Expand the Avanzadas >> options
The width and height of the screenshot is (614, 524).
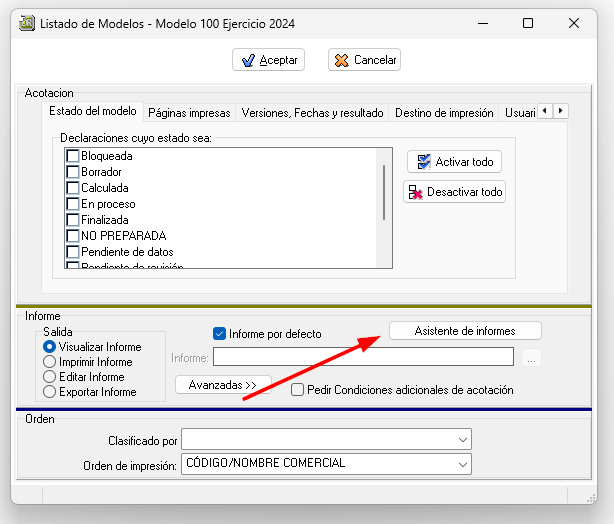(222, 384)
